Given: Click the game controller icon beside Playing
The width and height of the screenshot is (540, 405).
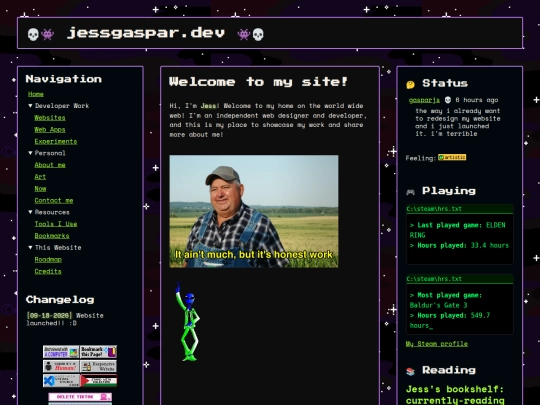Looking at the screenshot, I should (411, 191).
